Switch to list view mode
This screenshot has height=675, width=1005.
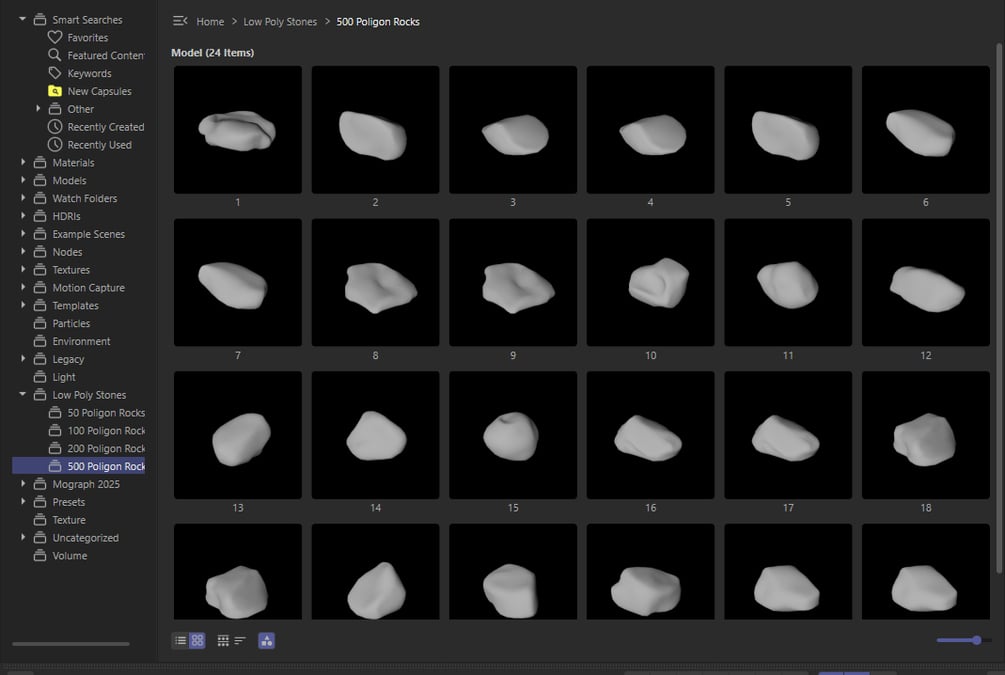pos(180,640)
